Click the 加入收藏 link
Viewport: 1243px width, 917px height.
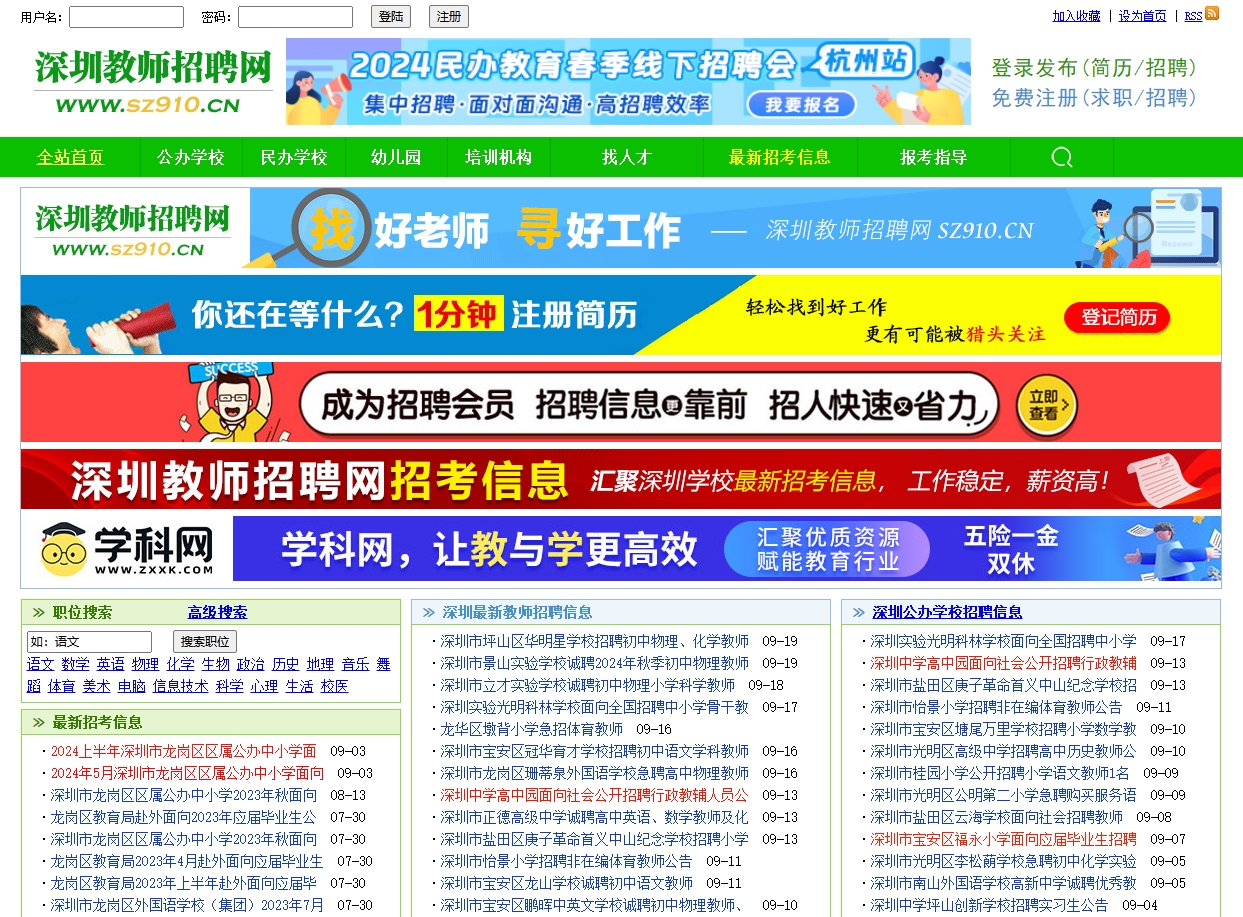click(1076, 16)
